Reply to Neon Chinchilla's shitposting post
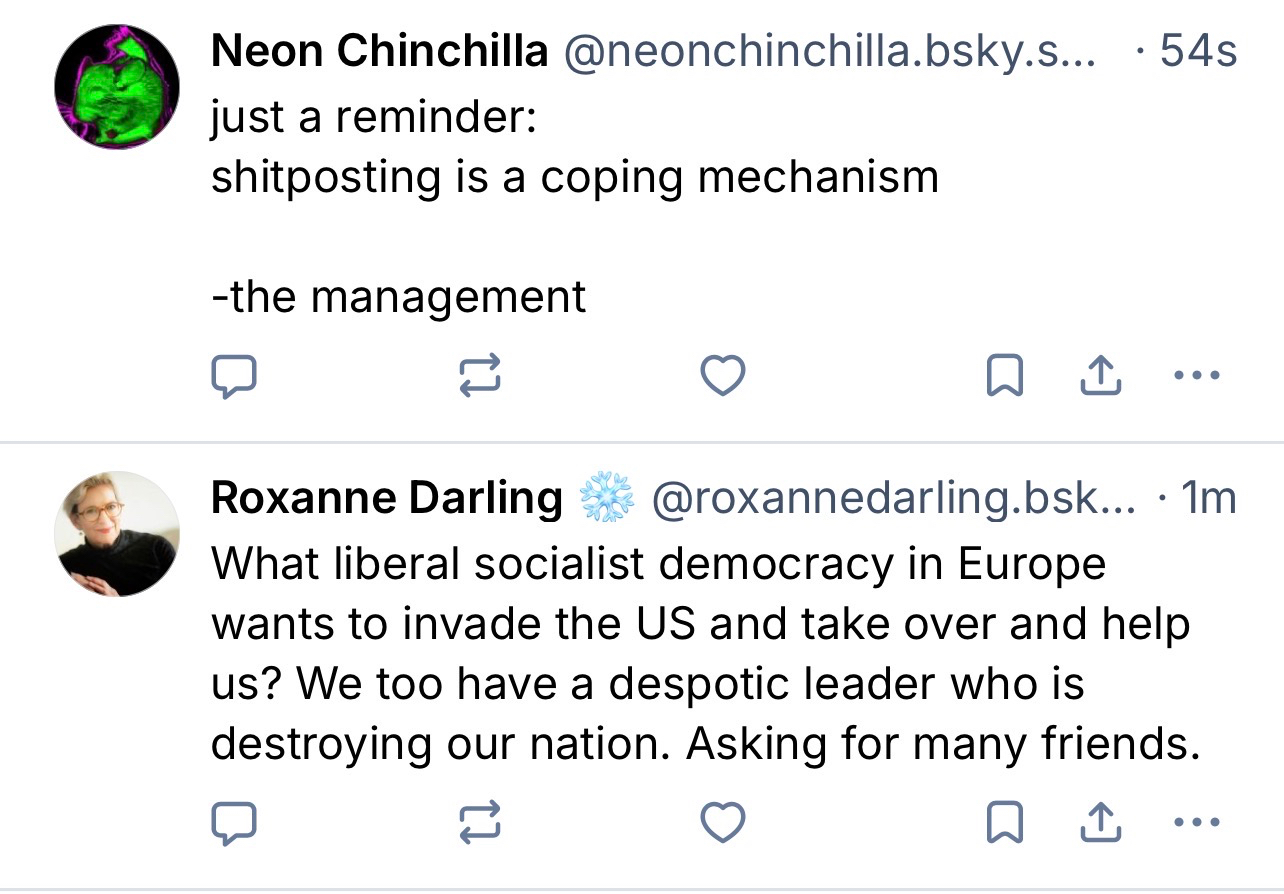1284x894 pixels. 234,377
